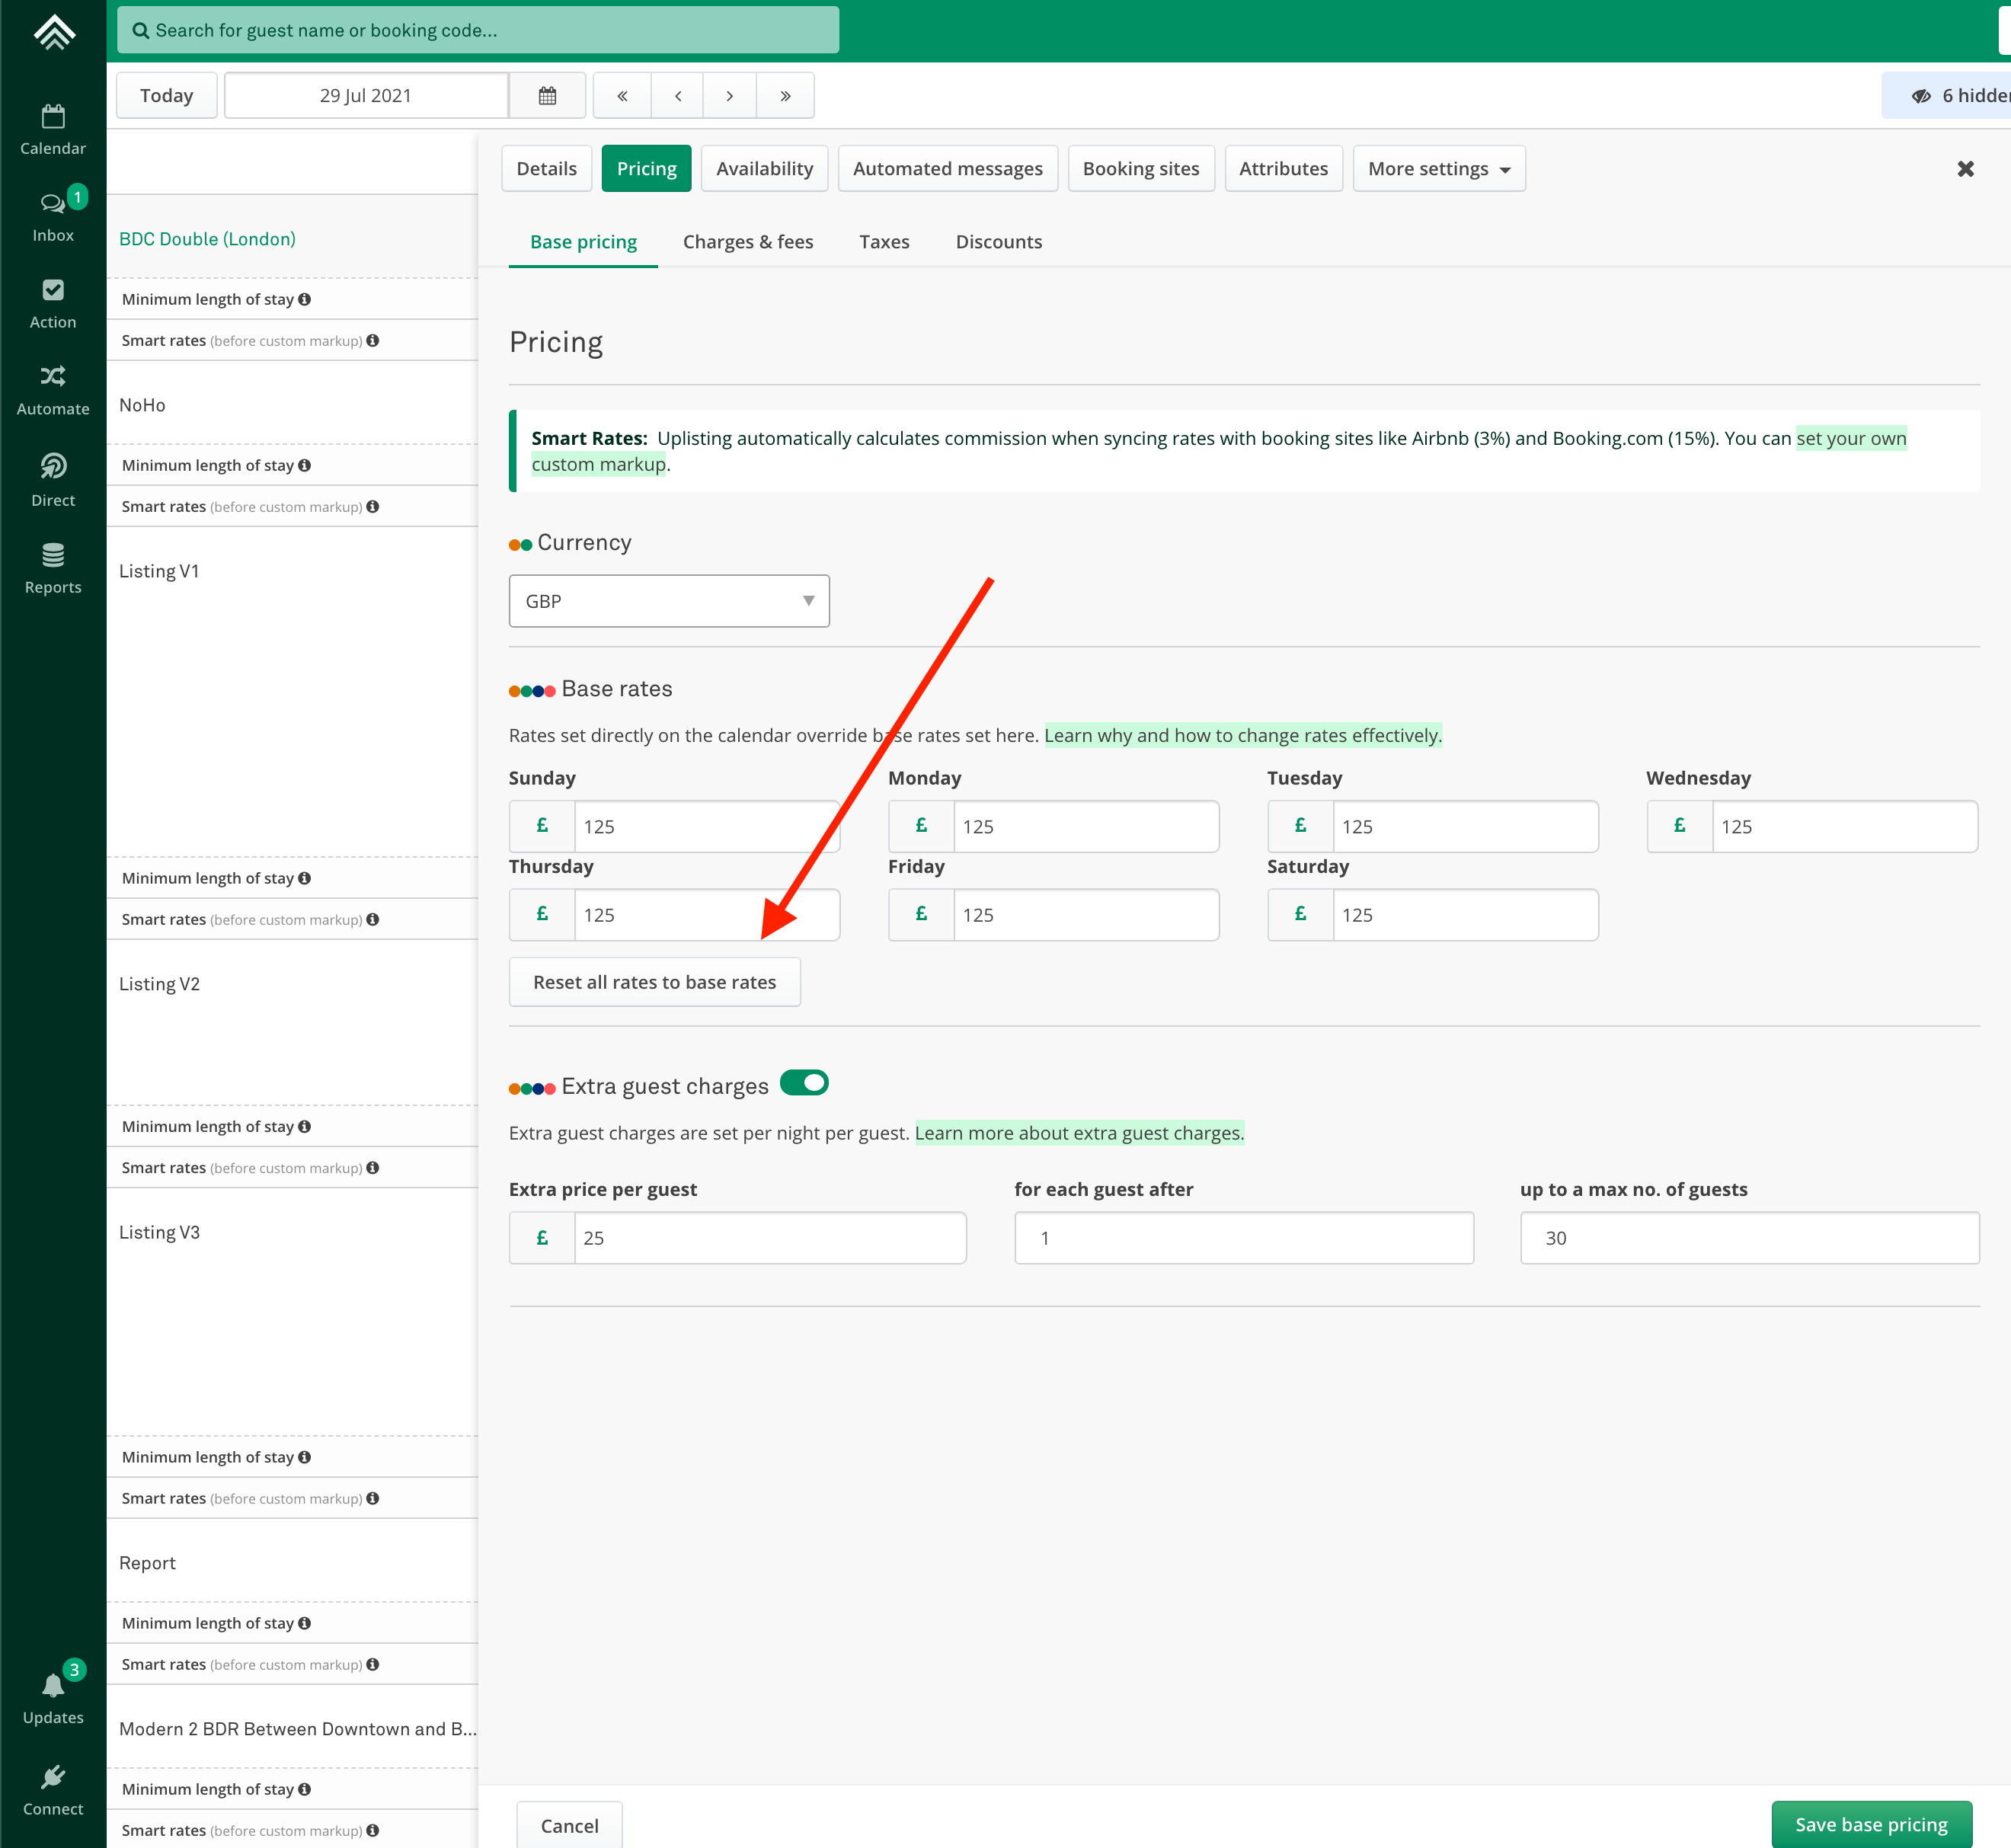Switch to the Charges & fees tab
The height and width of the screenshot is (1848, 2011).
click(x=747, y=242)
